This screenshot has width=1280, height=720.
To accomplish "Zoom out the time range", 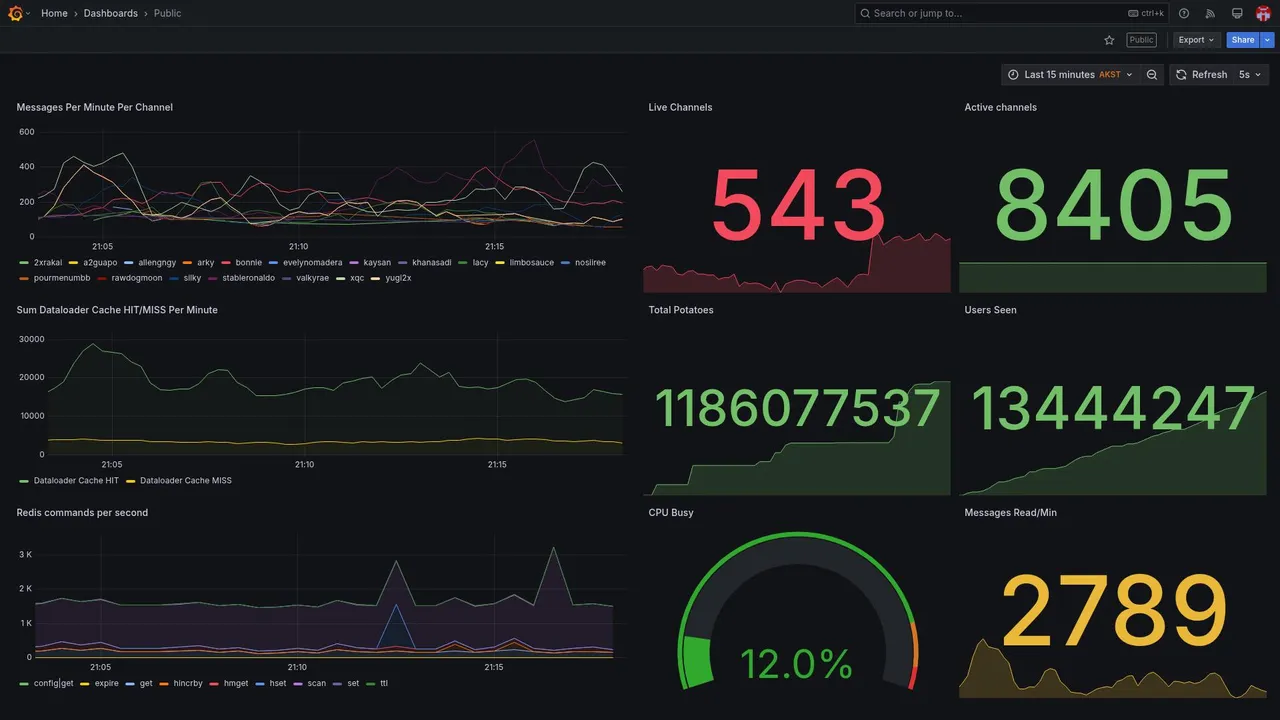I will pyautogui.click(x=1152, y=75).
